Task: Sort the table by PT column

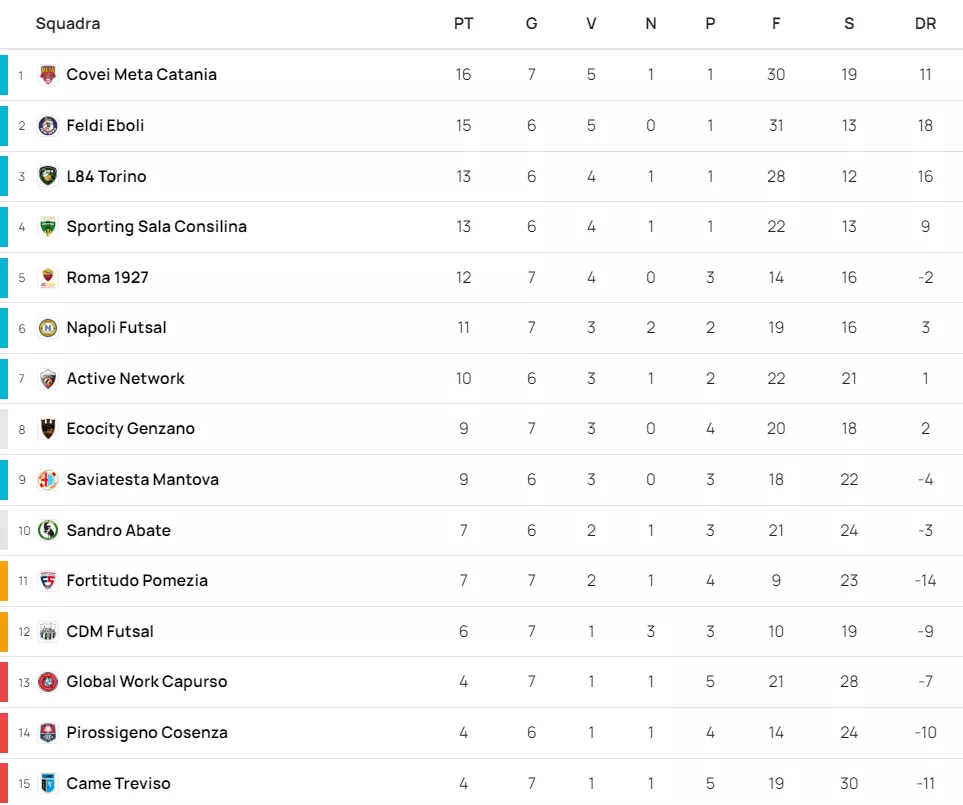Action: tap(463, 24)
